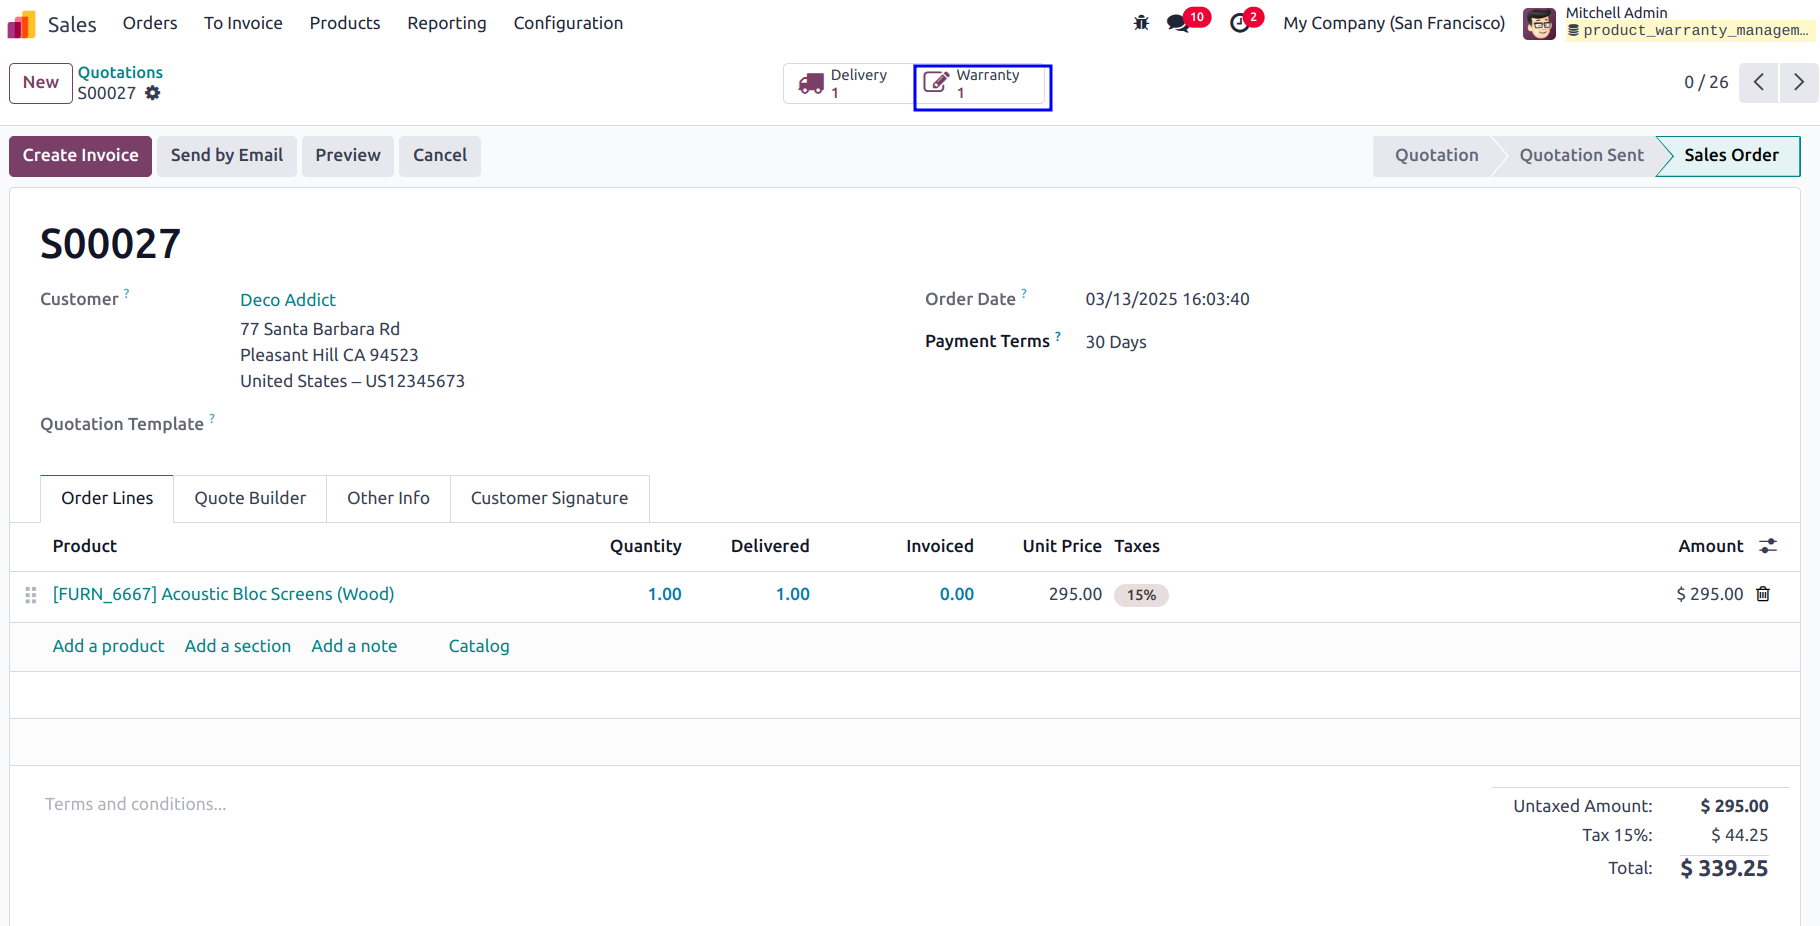The image size is (1820, 926).
Task: Click the Create Invoice button
Action: click(x=81, y=156)
